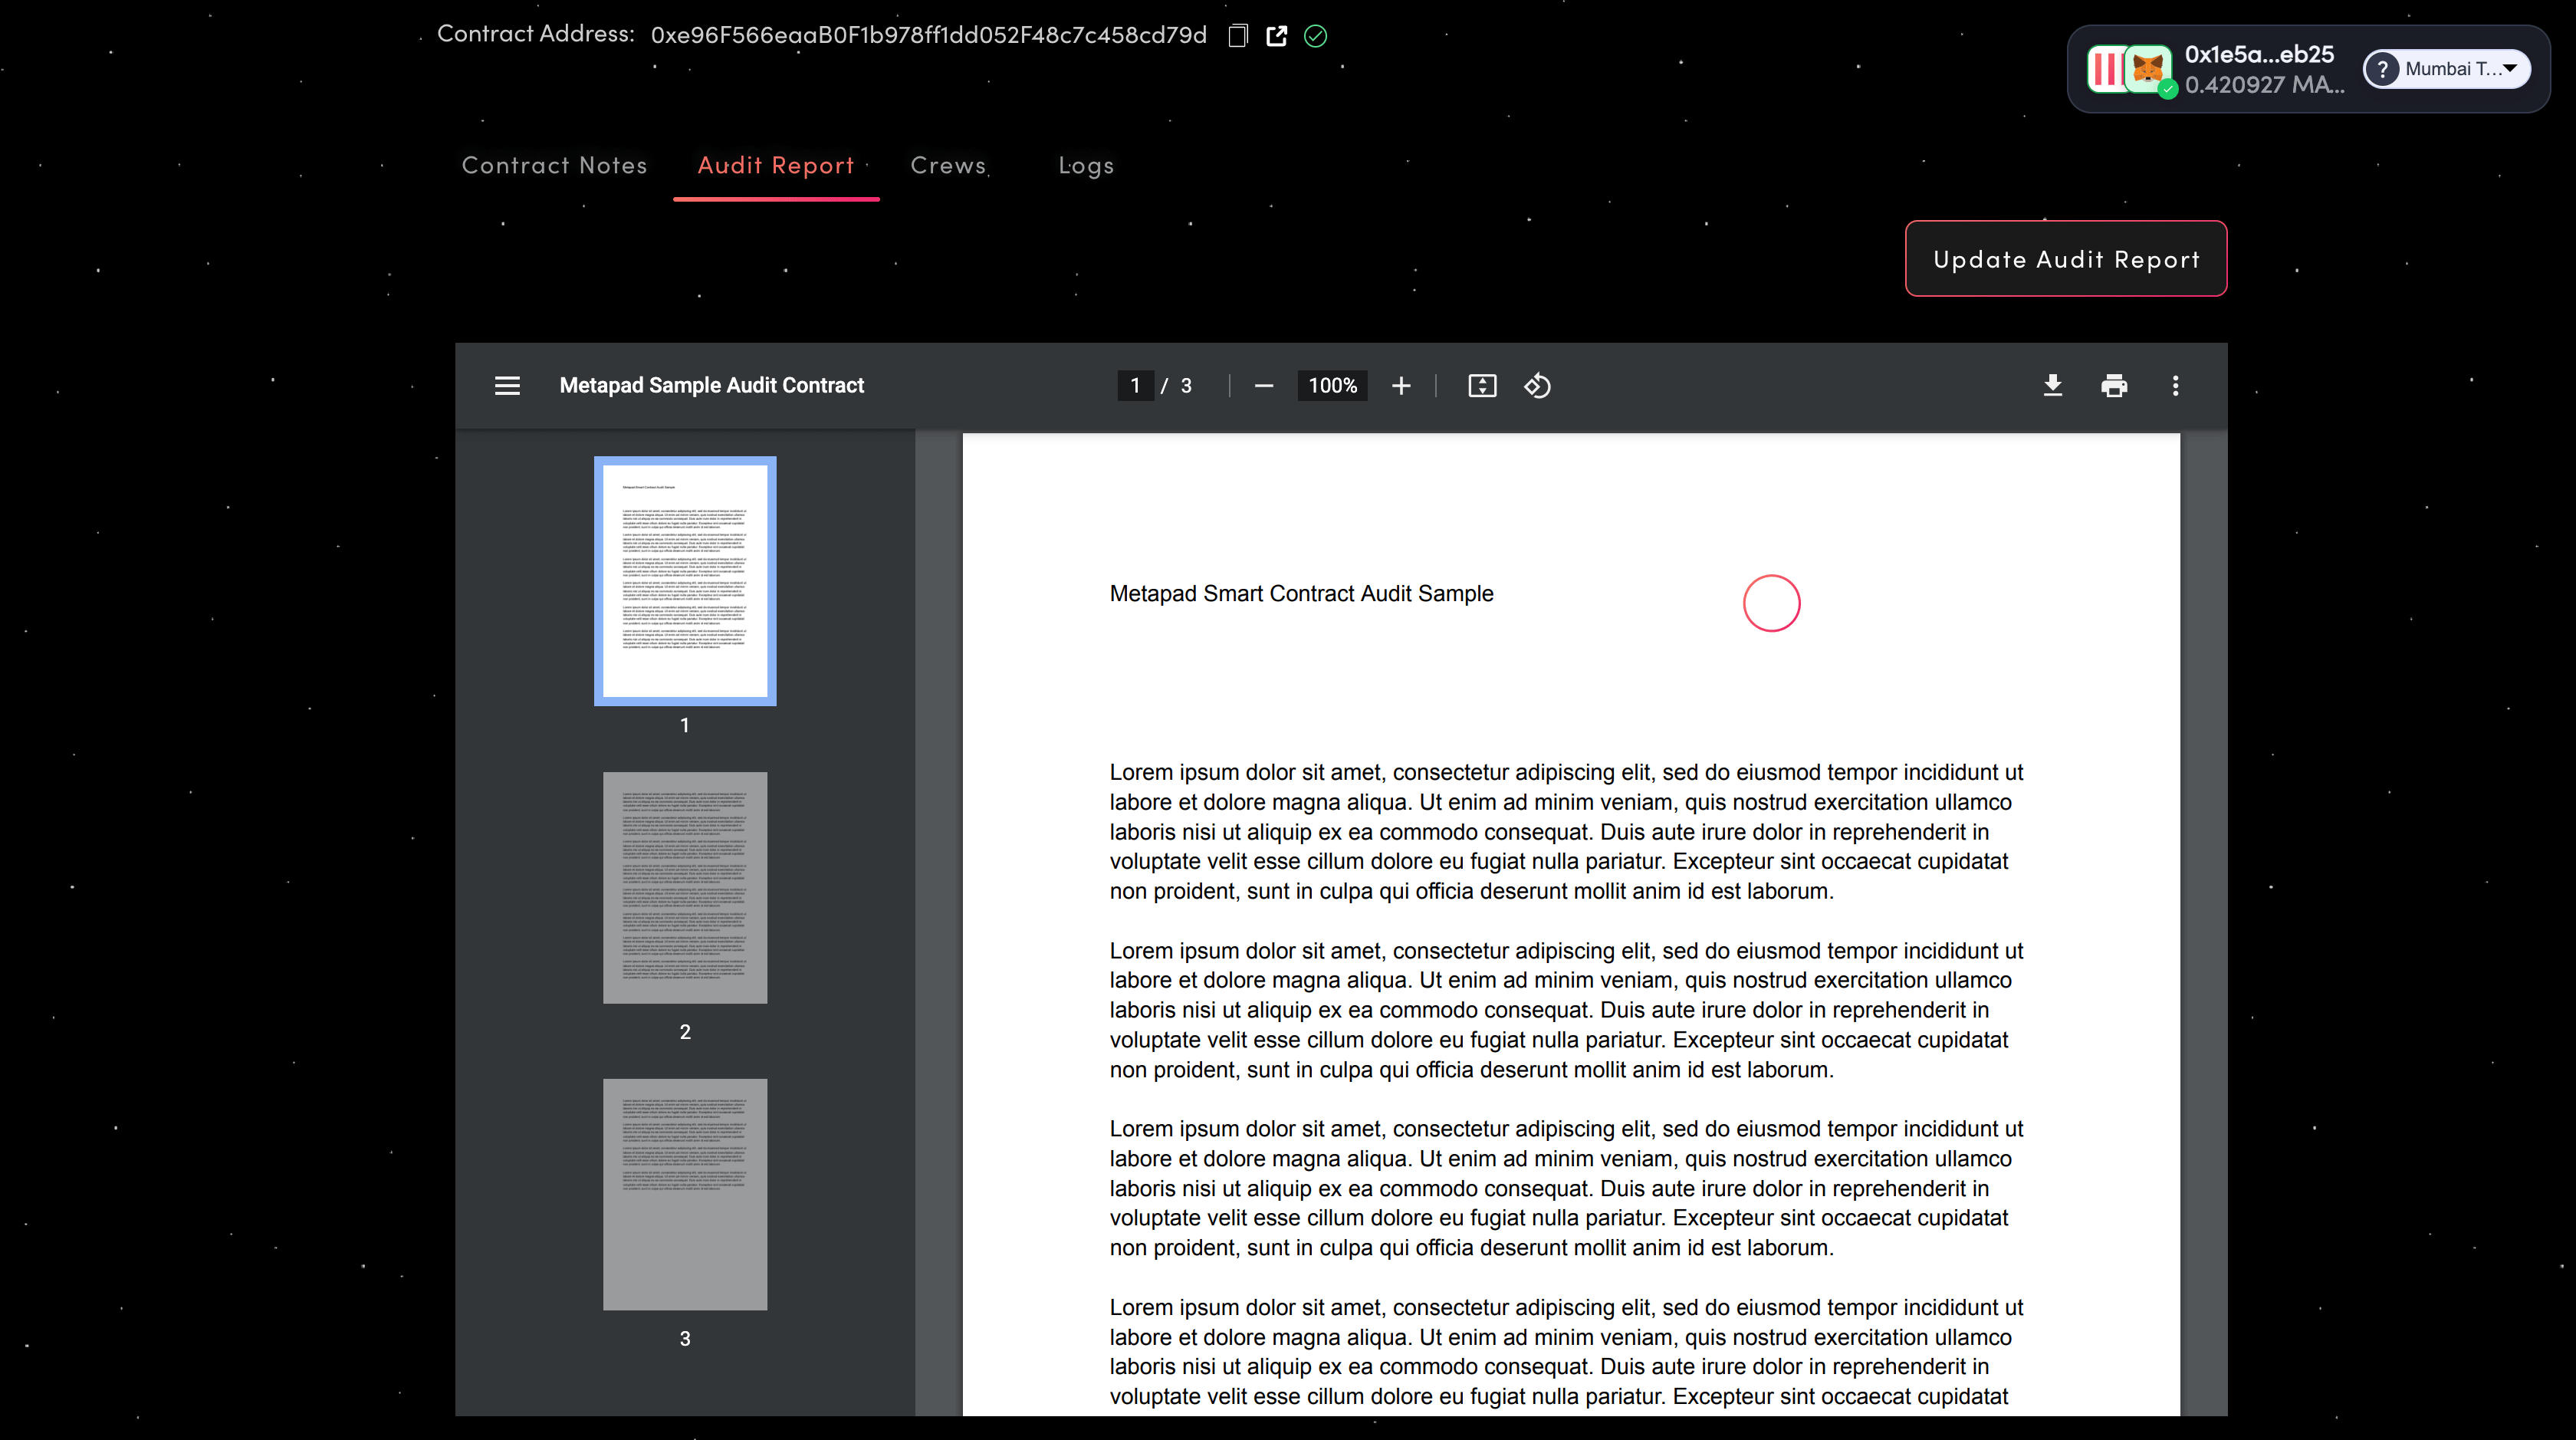Expand the Mumbai network dropdown
The height and width of the screenshot is (1440, 2576).
tap(2446, 69)
